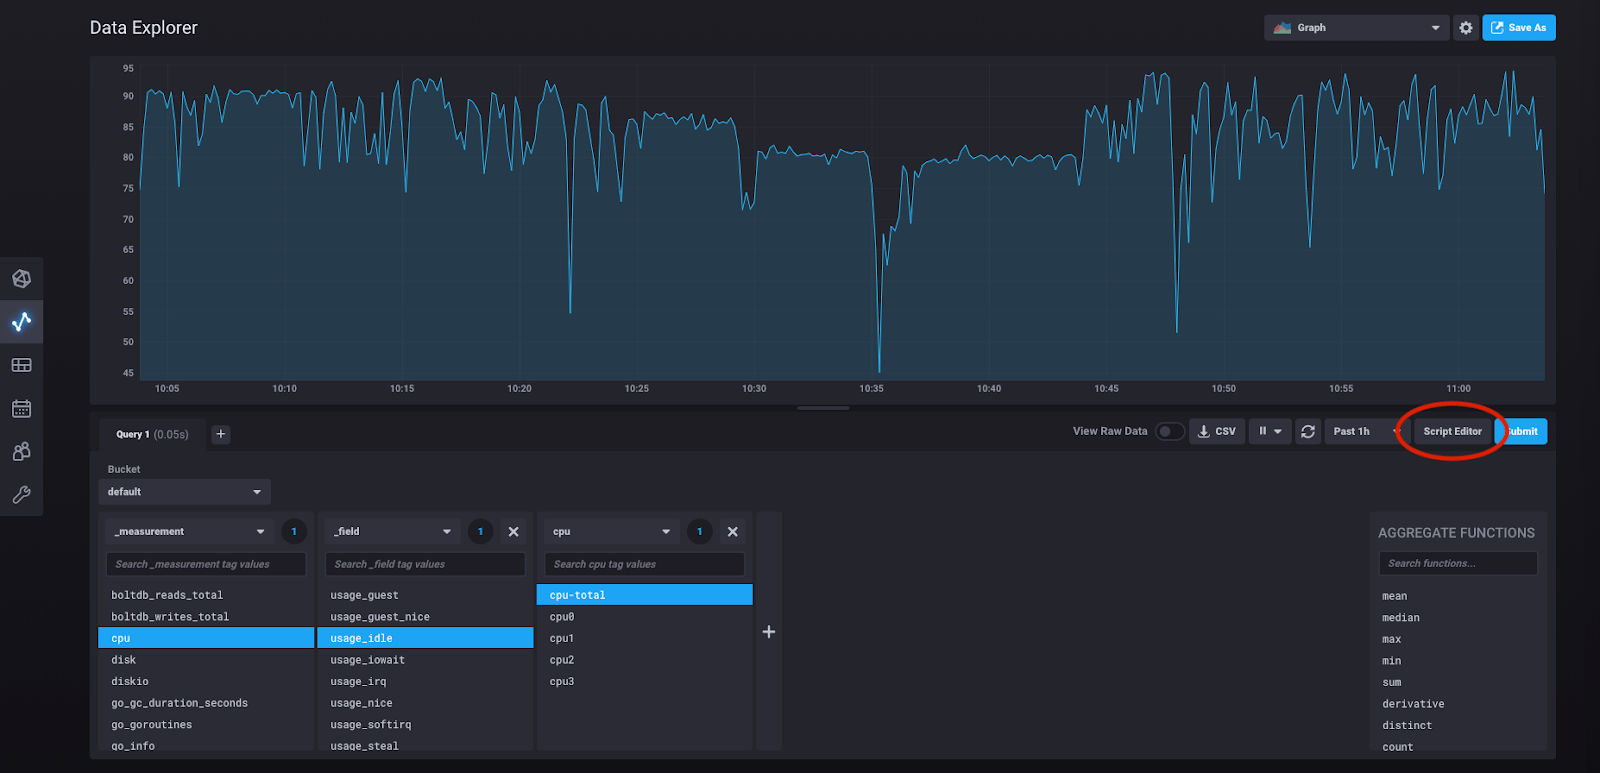Select usage_guest field
1600x773 pixels.
(425, 595)
